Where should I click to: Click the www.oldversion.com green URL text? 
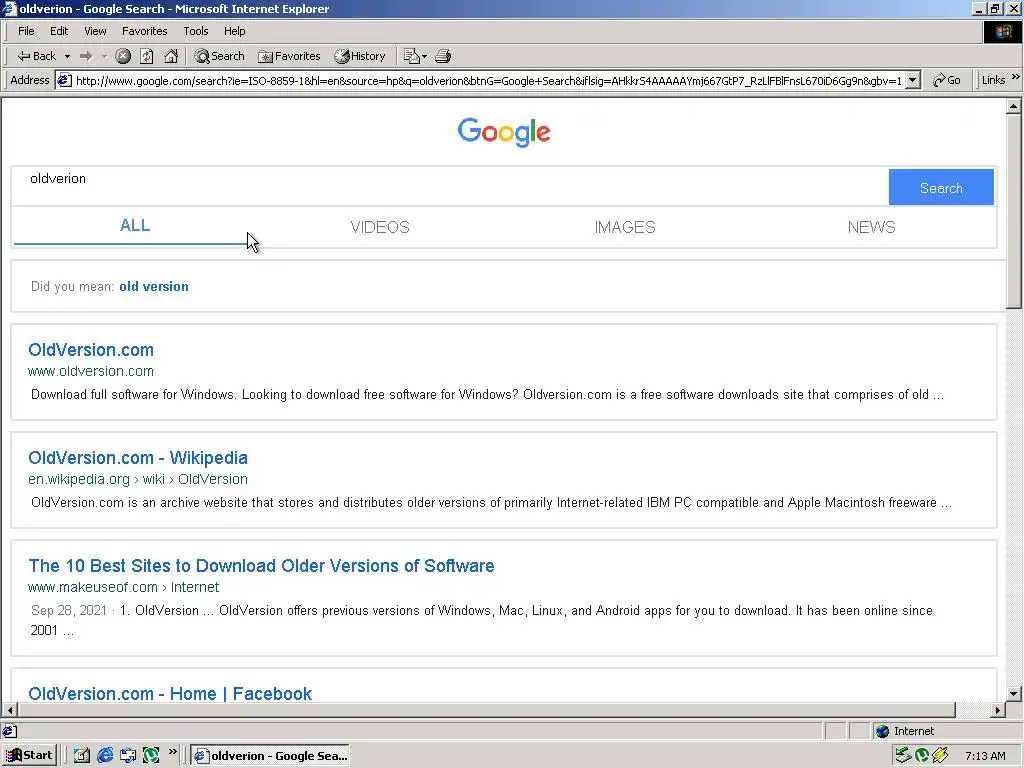pos(91,371)
